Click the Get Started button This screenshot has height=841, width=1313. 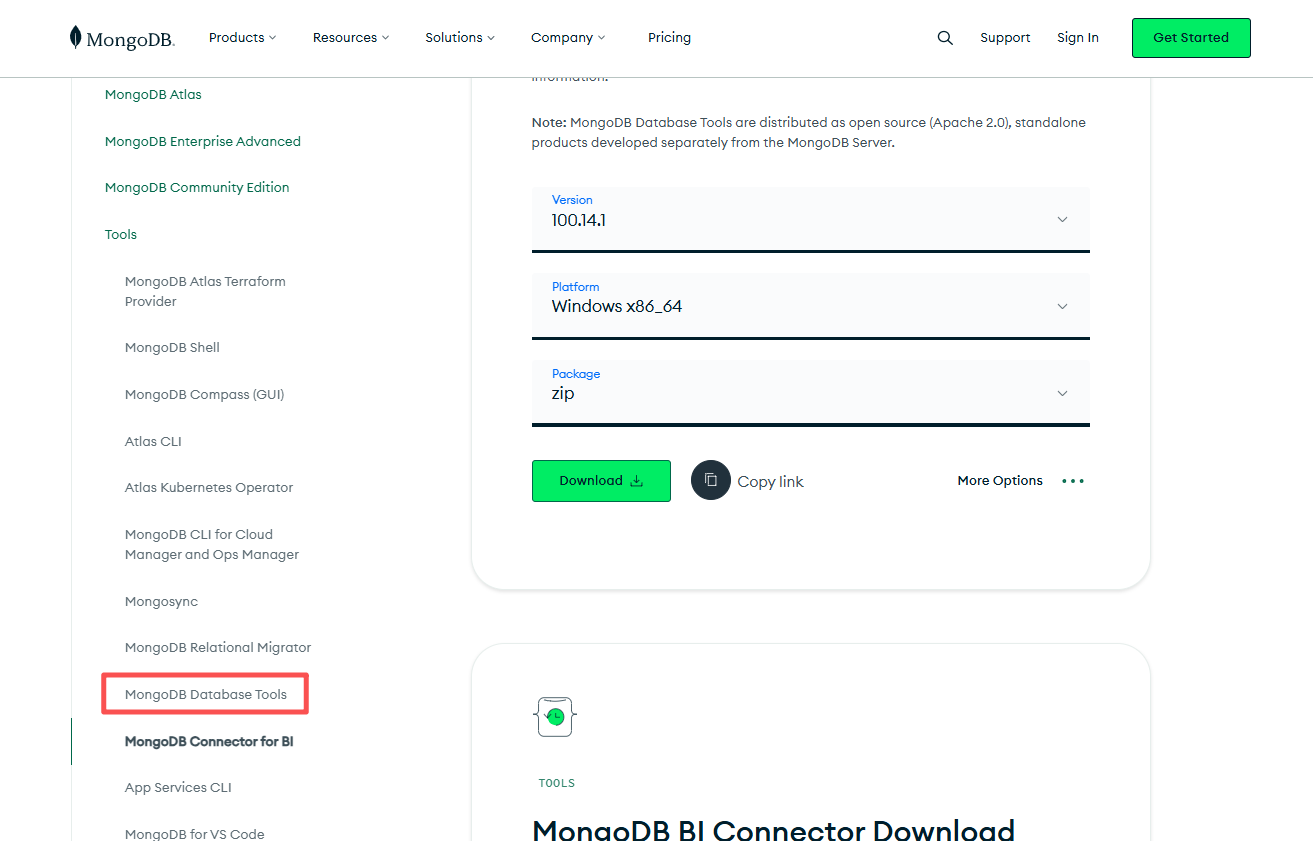pos(1191,38)
